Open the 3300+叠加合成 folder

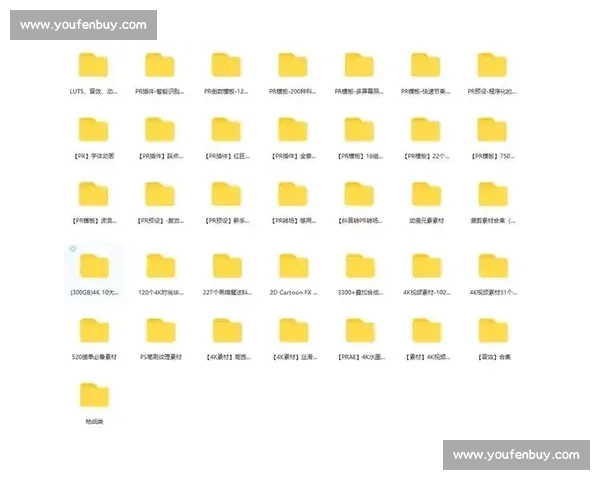point(360,266)
